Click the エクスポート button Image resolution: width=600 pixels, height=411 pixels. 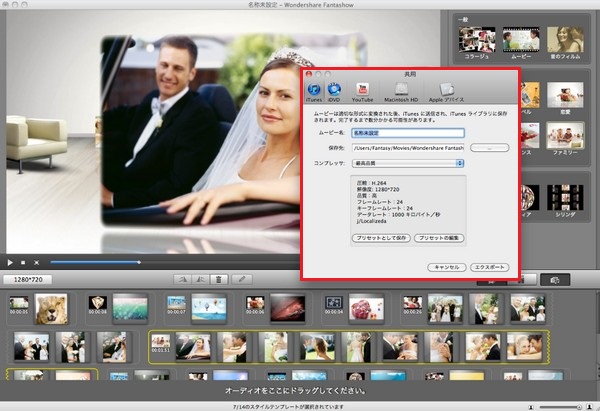pyautogui.click(x=489, y=267)
